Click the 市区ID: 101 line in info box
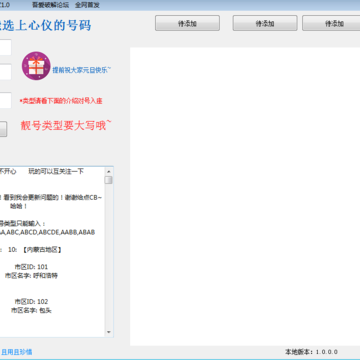The width and height of the screenshot is (360, 360). pos(31,267)
